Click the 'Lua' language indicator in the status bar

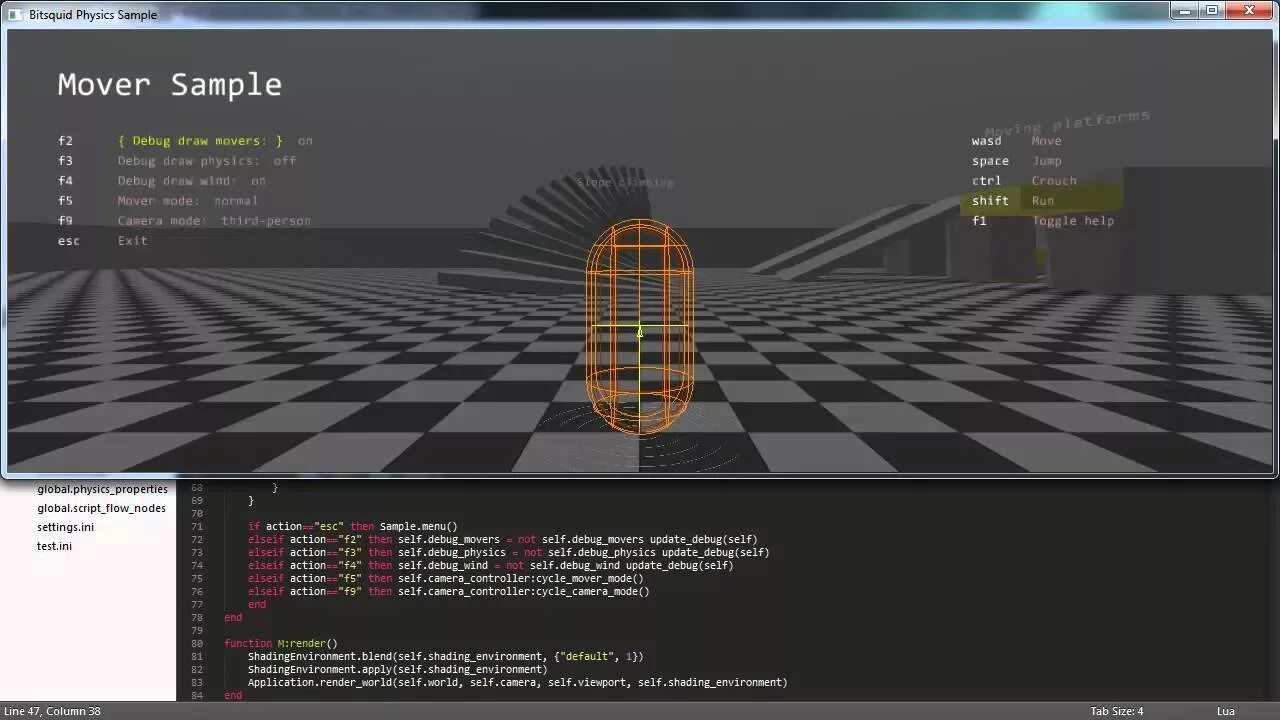click(x=1226, y=710)
